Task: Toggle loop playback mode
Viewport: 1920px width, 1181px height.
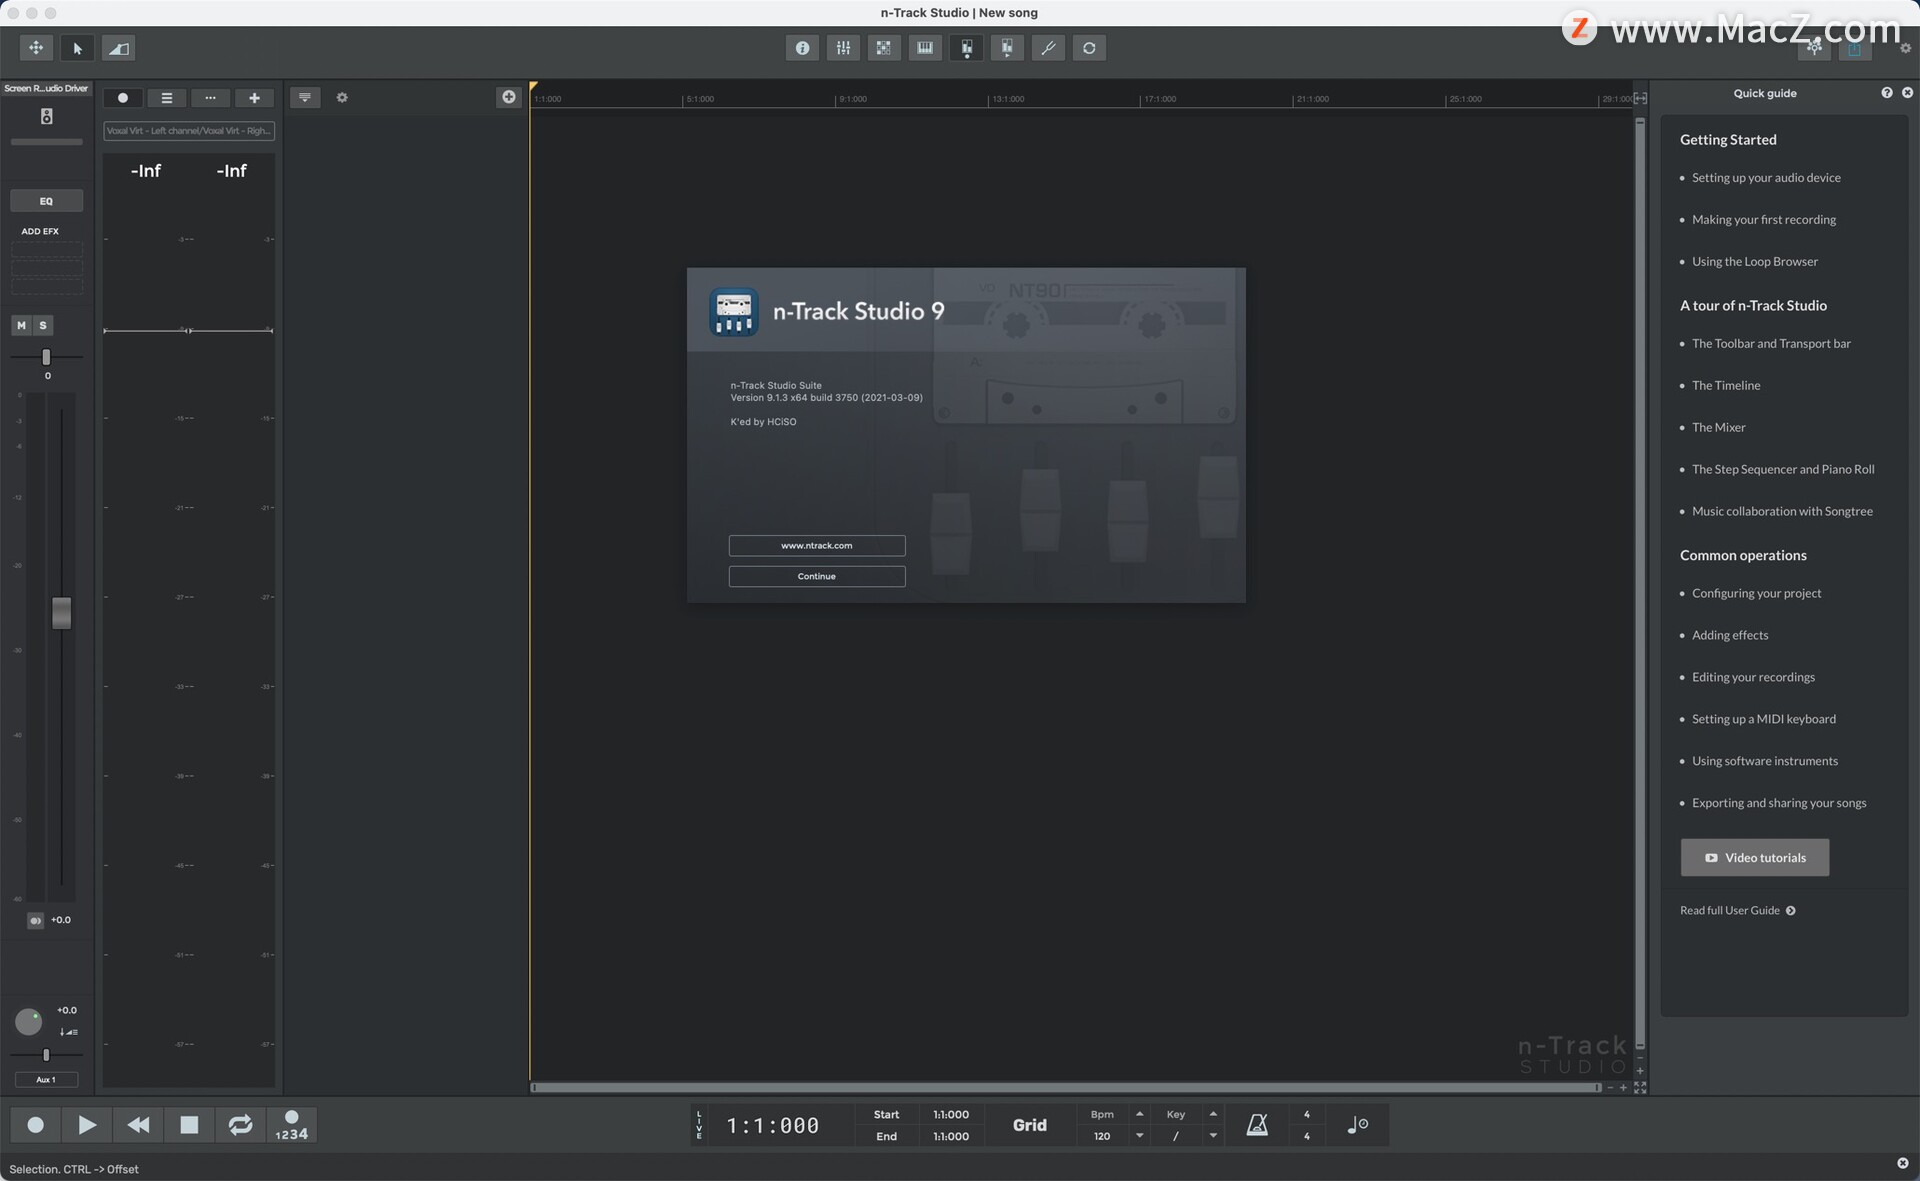Action: point(240,1125)
